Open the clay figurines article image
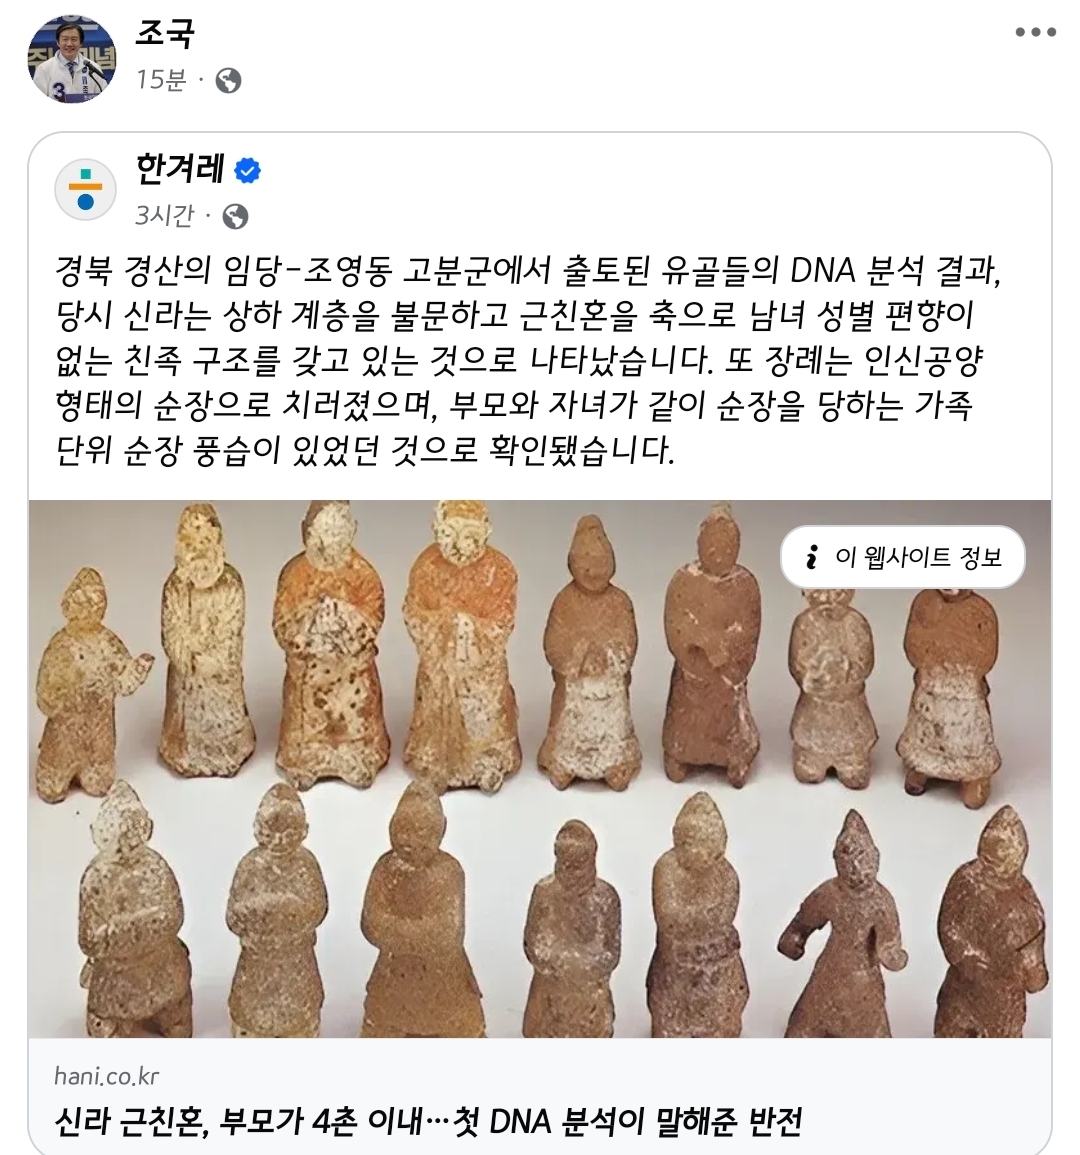 tap(539, 768)
